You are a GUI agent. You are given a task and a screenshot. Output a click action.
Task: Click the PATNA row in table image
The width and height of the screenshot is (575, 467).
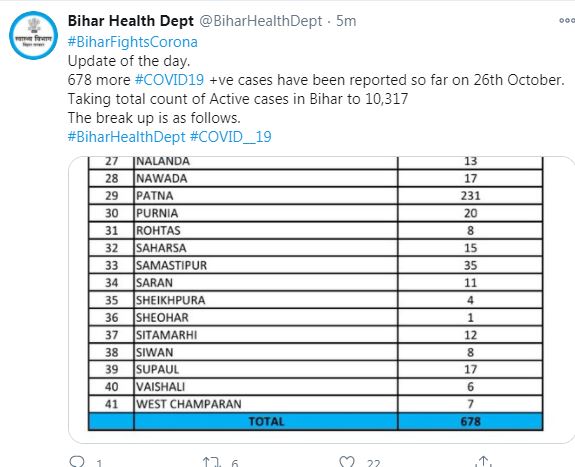[315, 196]
